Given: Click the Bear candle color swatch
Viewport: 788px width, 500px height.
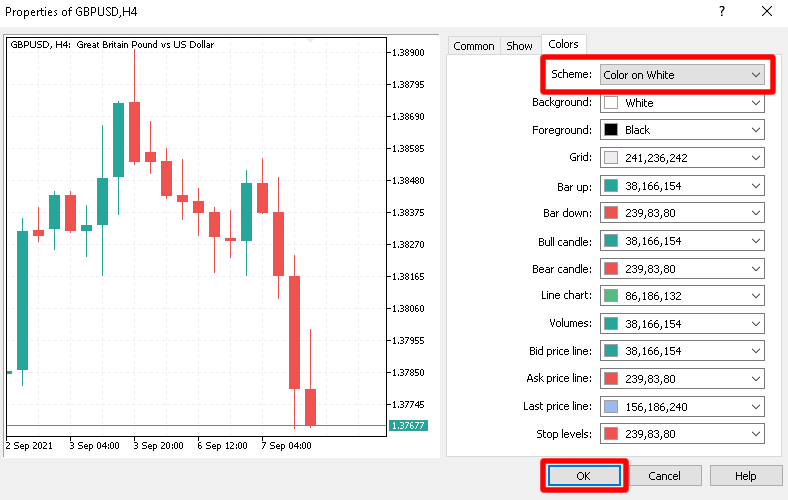Looking at the screenshot, I should pos(611,269).
